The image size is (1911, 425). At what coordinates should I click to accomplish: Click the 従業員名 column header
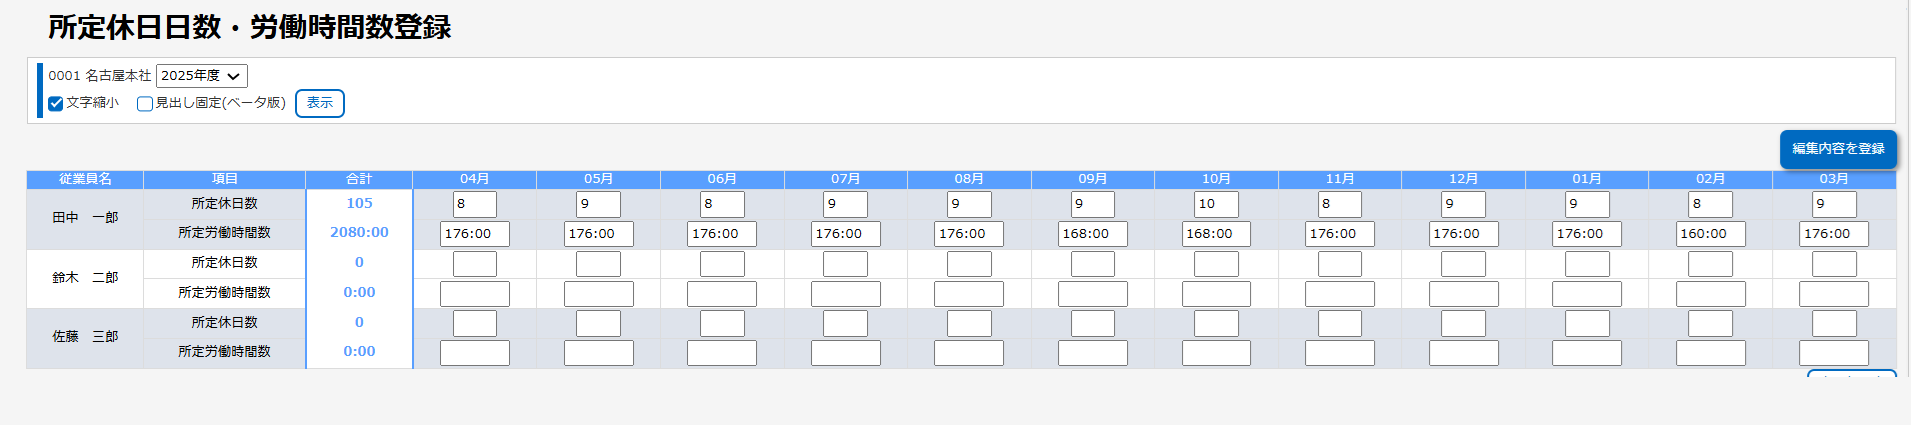85,179
